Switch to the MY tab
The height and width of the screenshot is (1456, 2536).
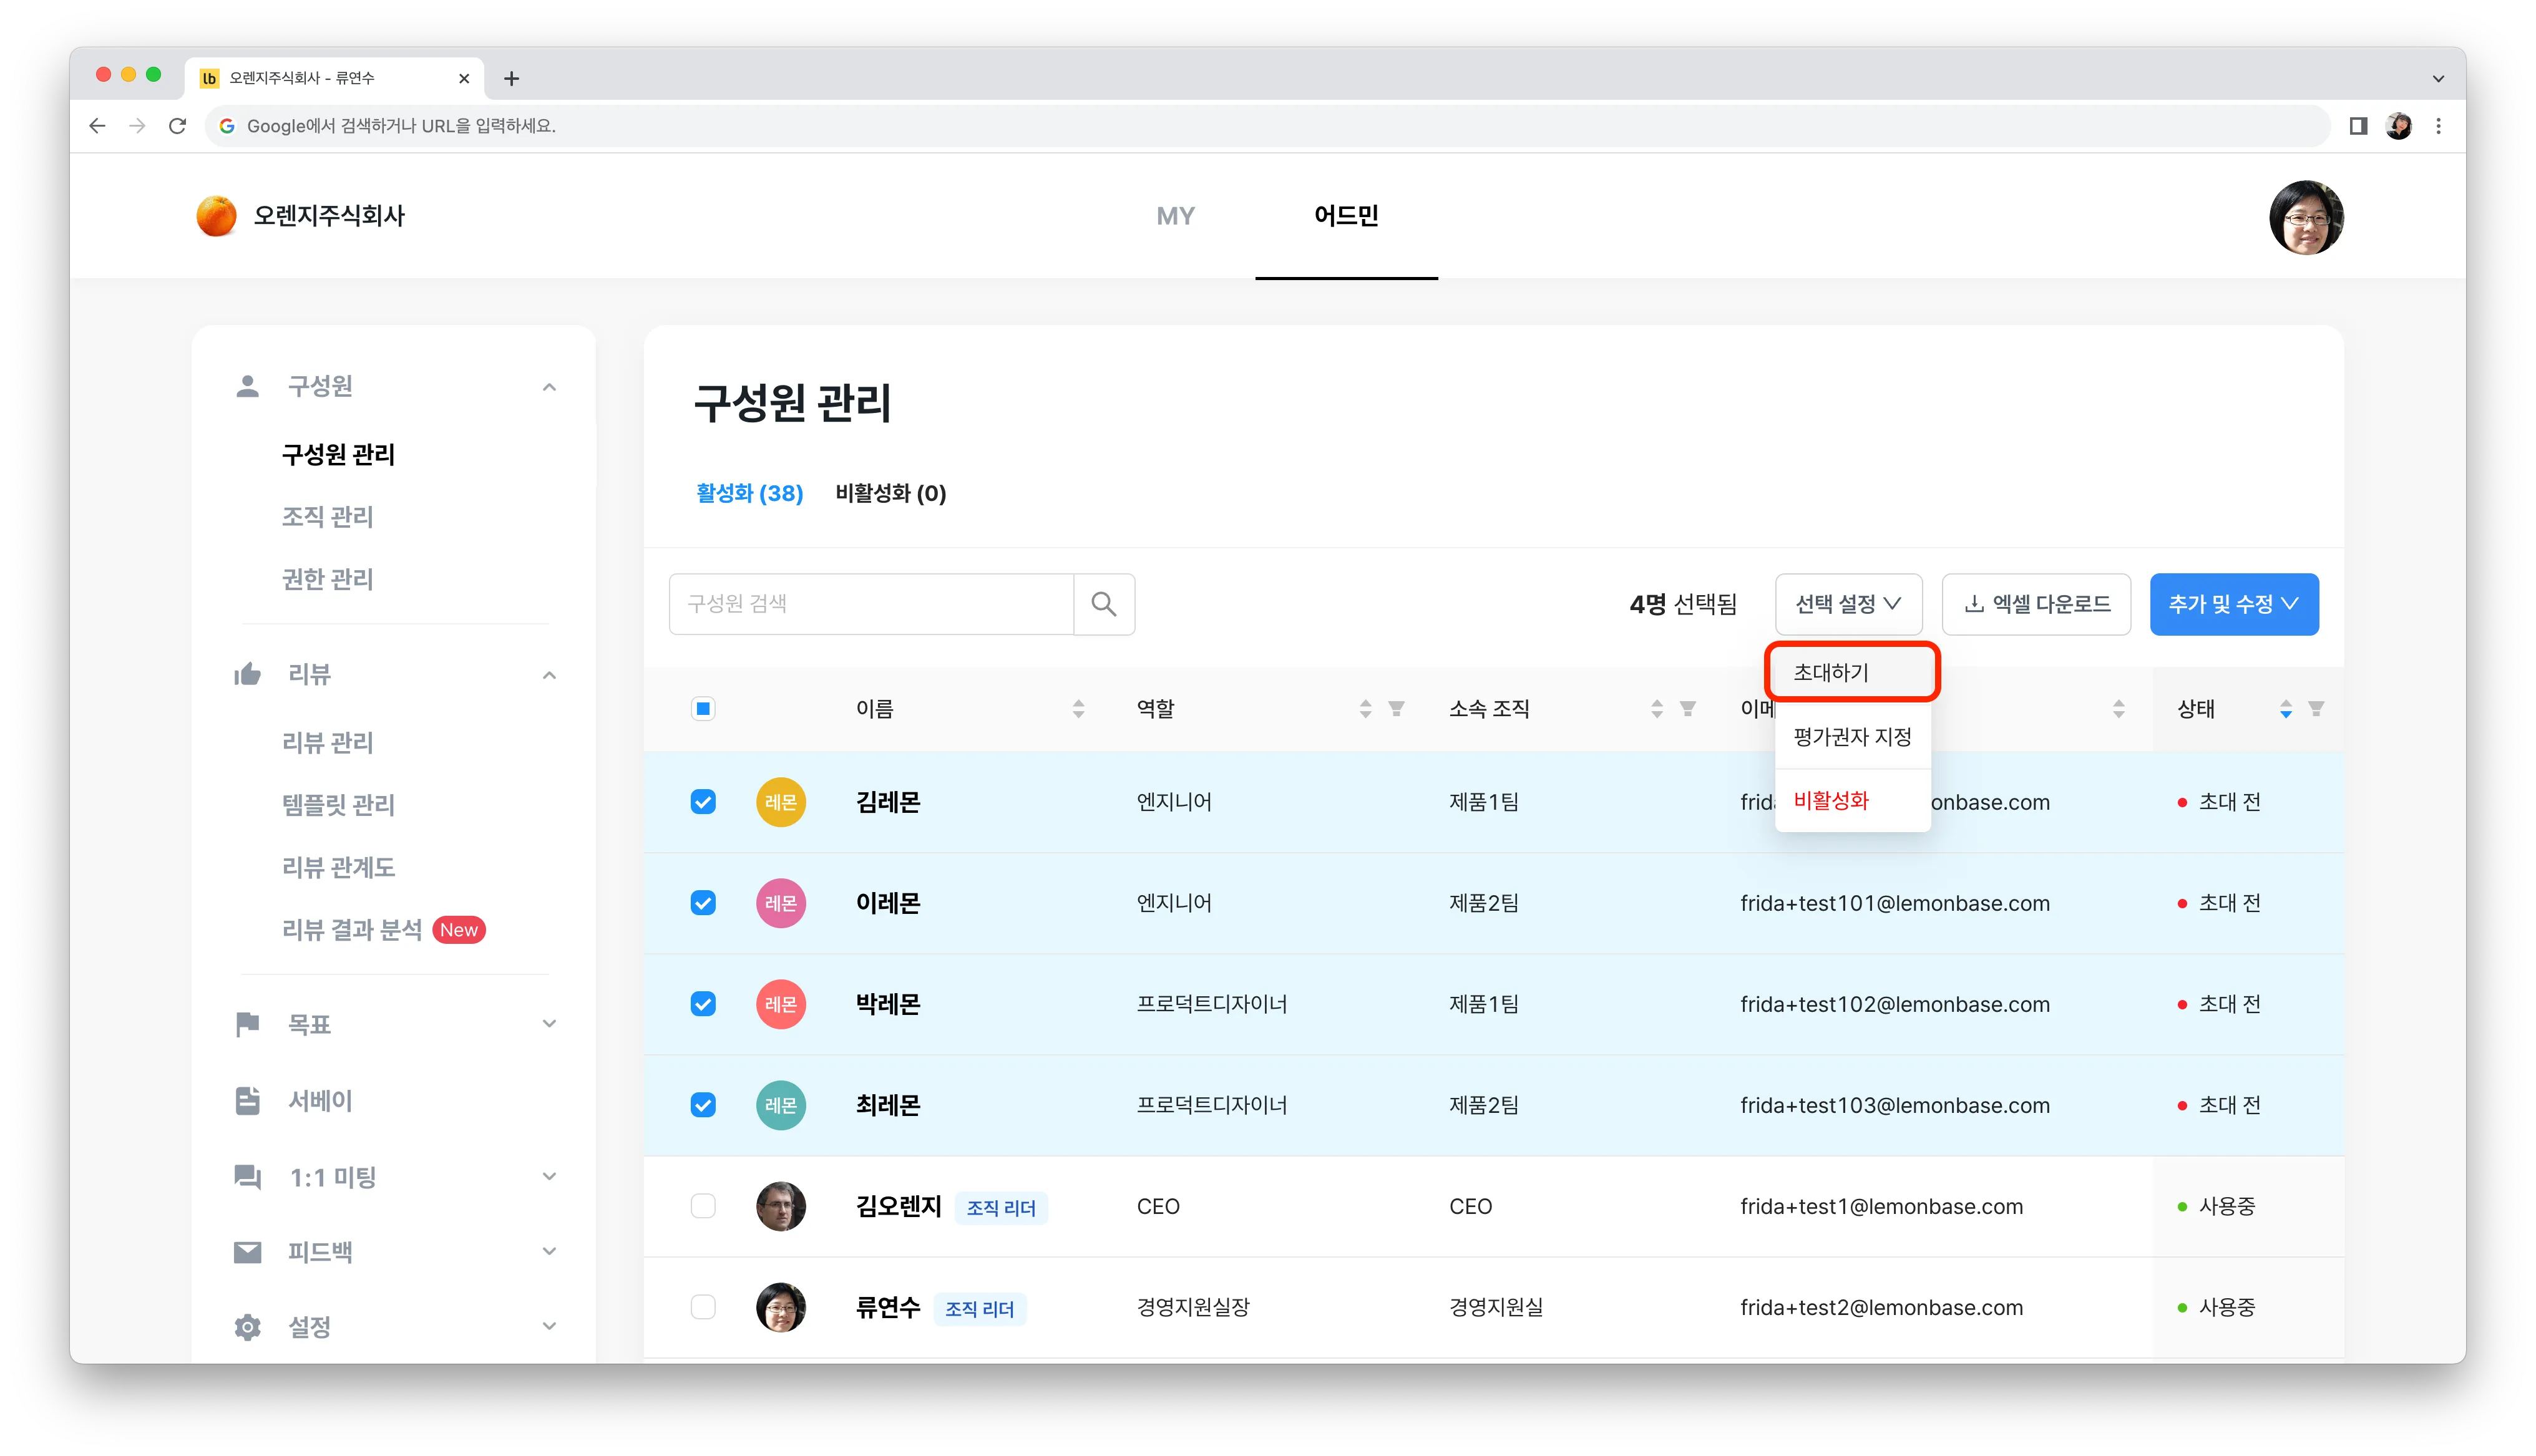coord(1175,216)
